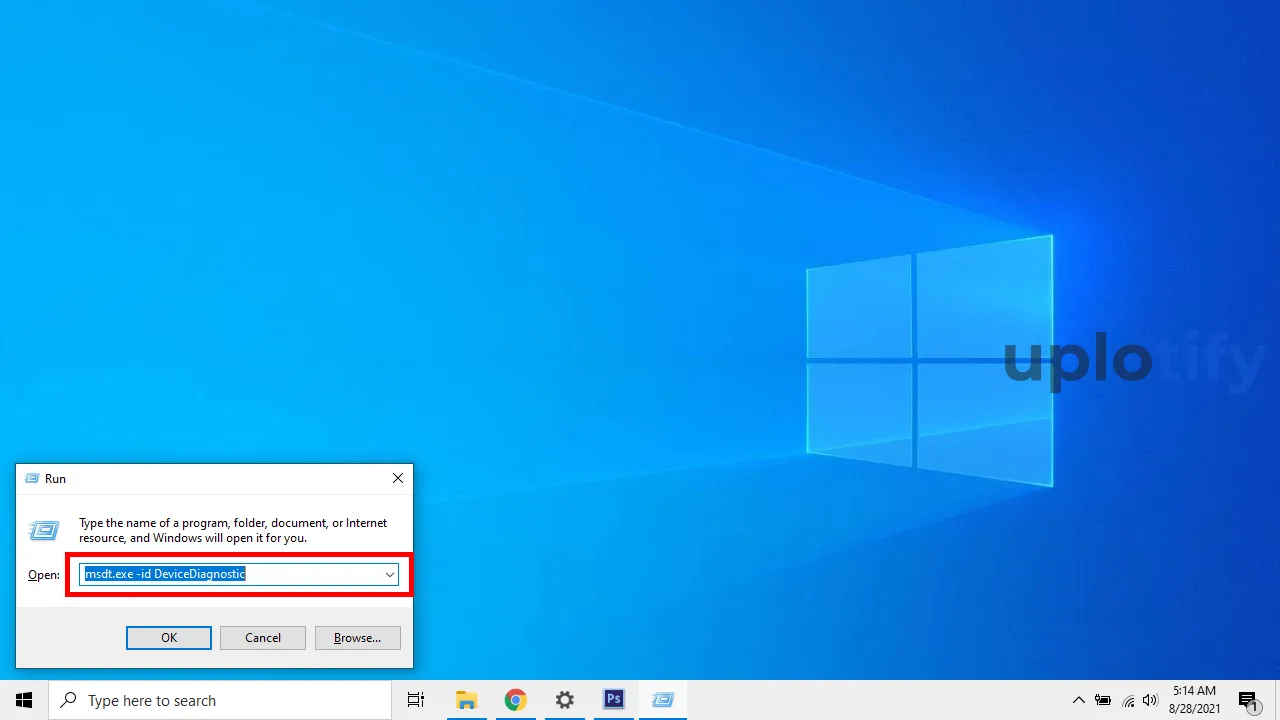Select the Run app taskbar icon
Viewport: 1280px width, 720px height.
[663, 700]
